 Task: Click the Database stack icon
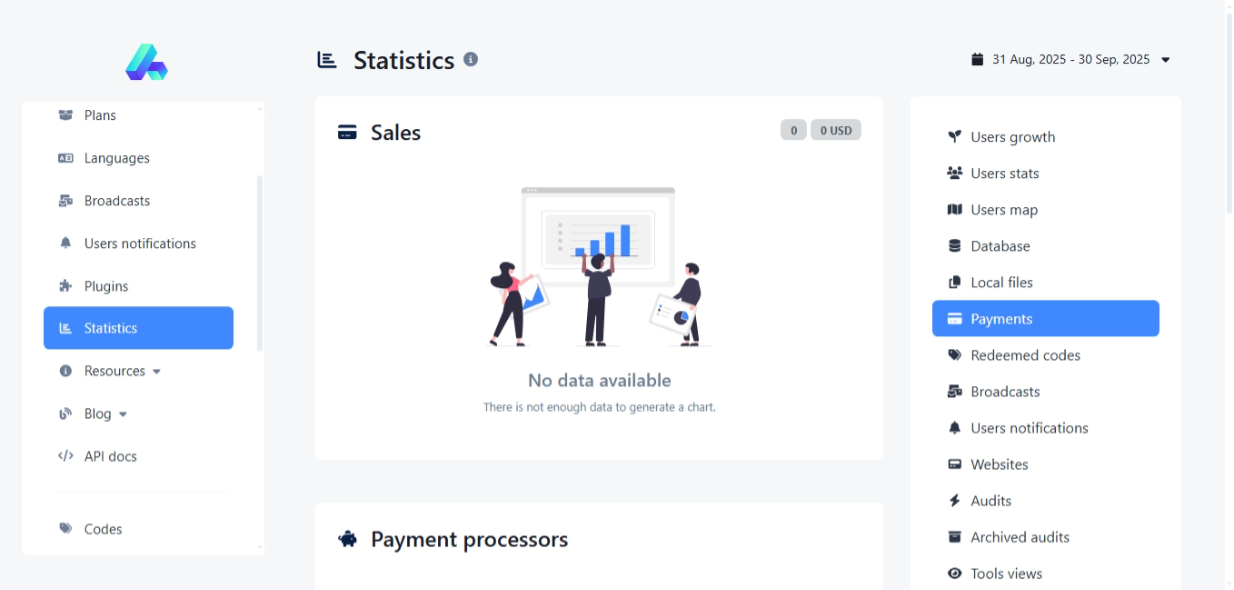point(954,246)
